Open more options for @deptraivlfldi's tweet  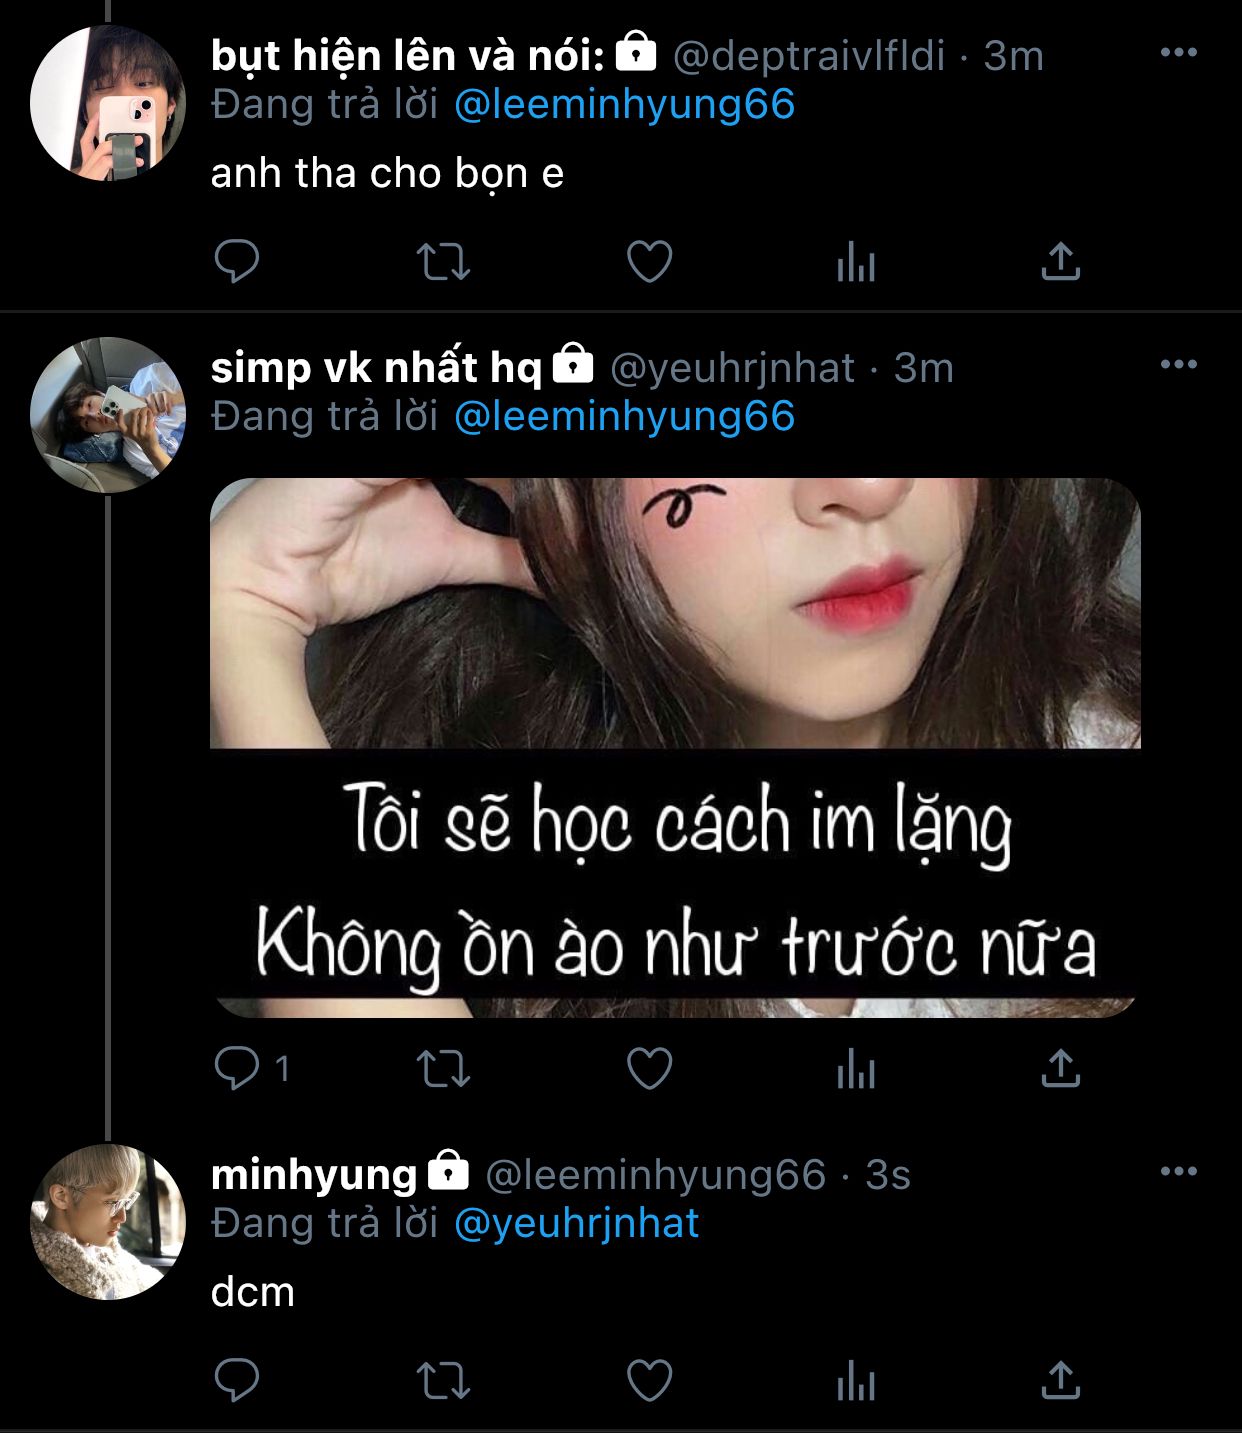click(1178, 53)
